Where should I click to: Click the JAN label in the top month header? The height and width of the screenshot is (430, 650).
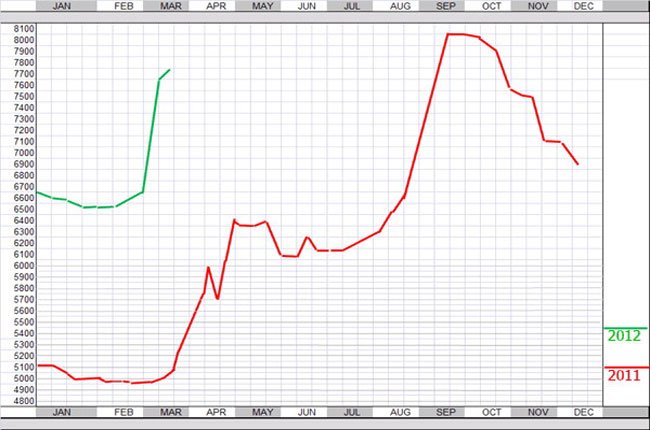tap(62, 6)
